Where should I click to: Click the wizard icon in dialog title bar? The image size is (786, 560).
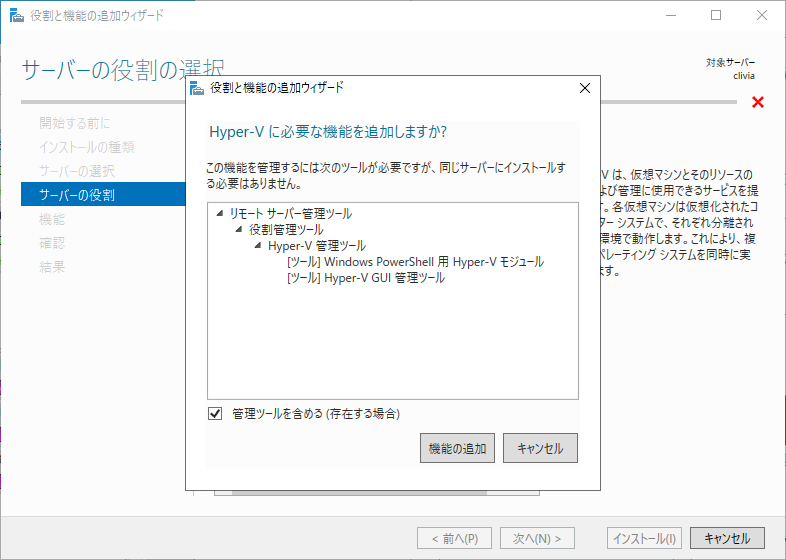click(x=197, y=89)
